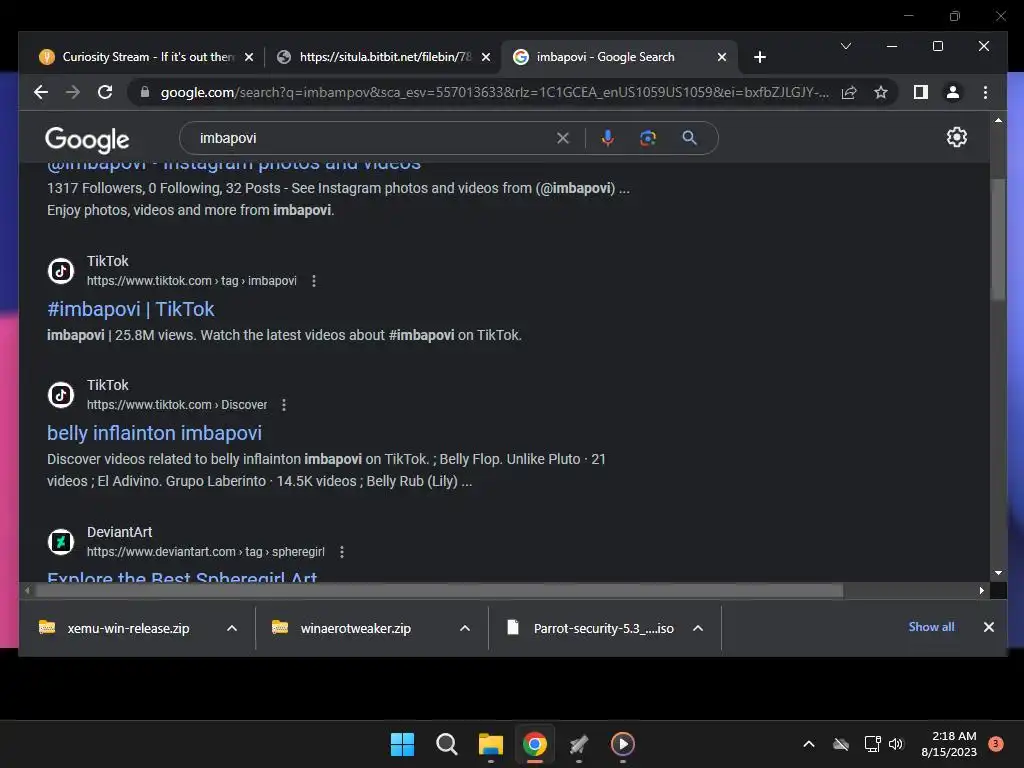This screenshot has height=768, width=1024.
Task: Open Google quick settings gear
Action: pos(957,137)
